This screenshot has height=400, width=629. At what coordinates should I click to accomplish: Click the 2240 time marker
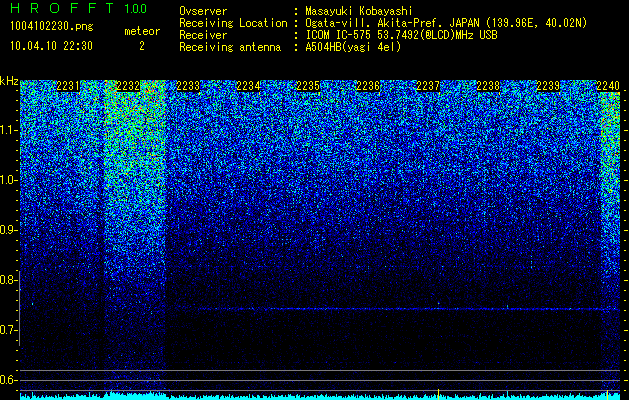click(608, 86)
